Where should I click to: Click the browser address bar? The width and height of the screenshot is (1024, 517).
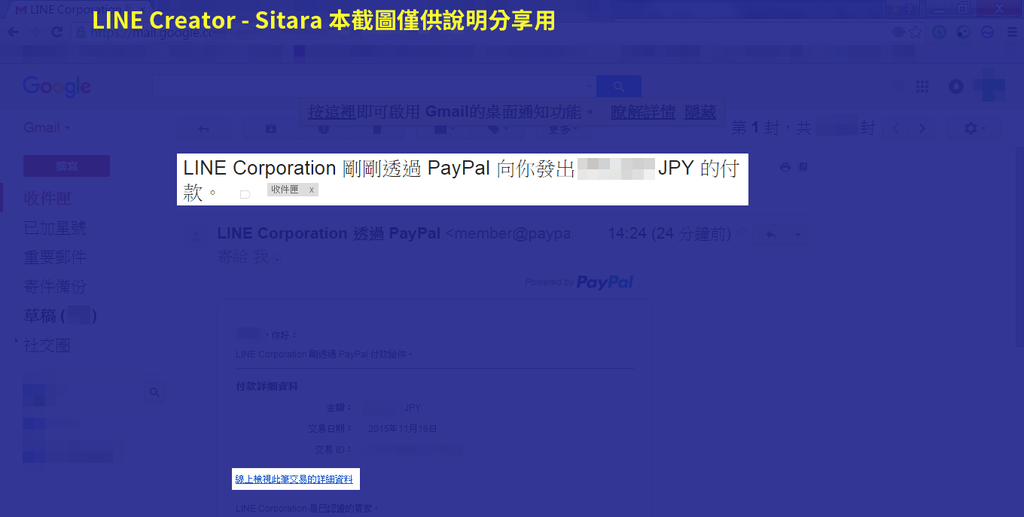[483, 31]
